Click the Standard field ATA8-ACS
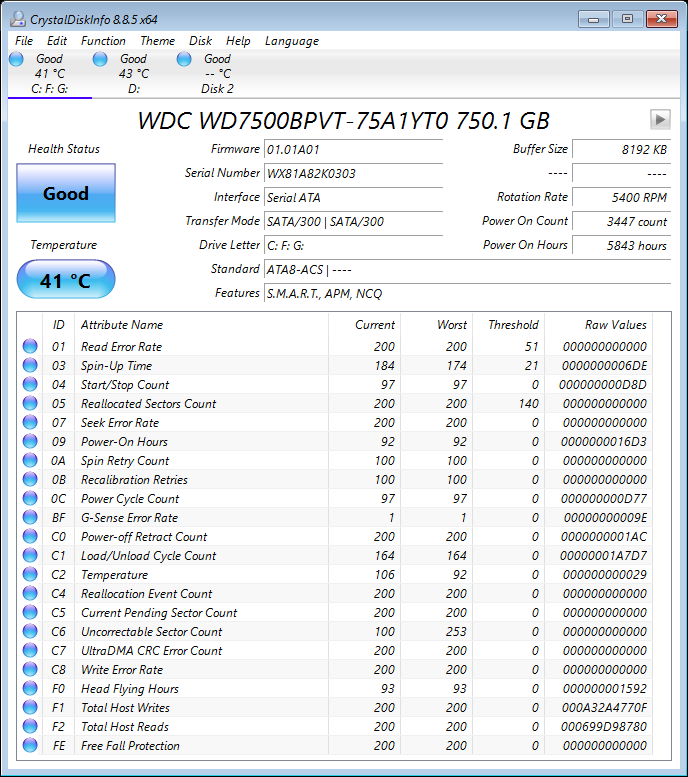 click(467, 270)
